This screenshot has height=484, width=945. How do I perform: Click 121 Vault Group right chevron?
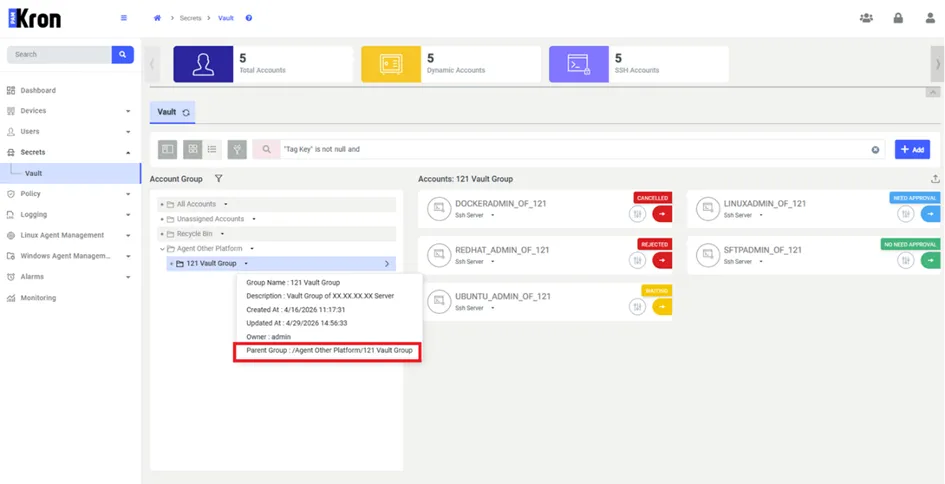point(387,263)
